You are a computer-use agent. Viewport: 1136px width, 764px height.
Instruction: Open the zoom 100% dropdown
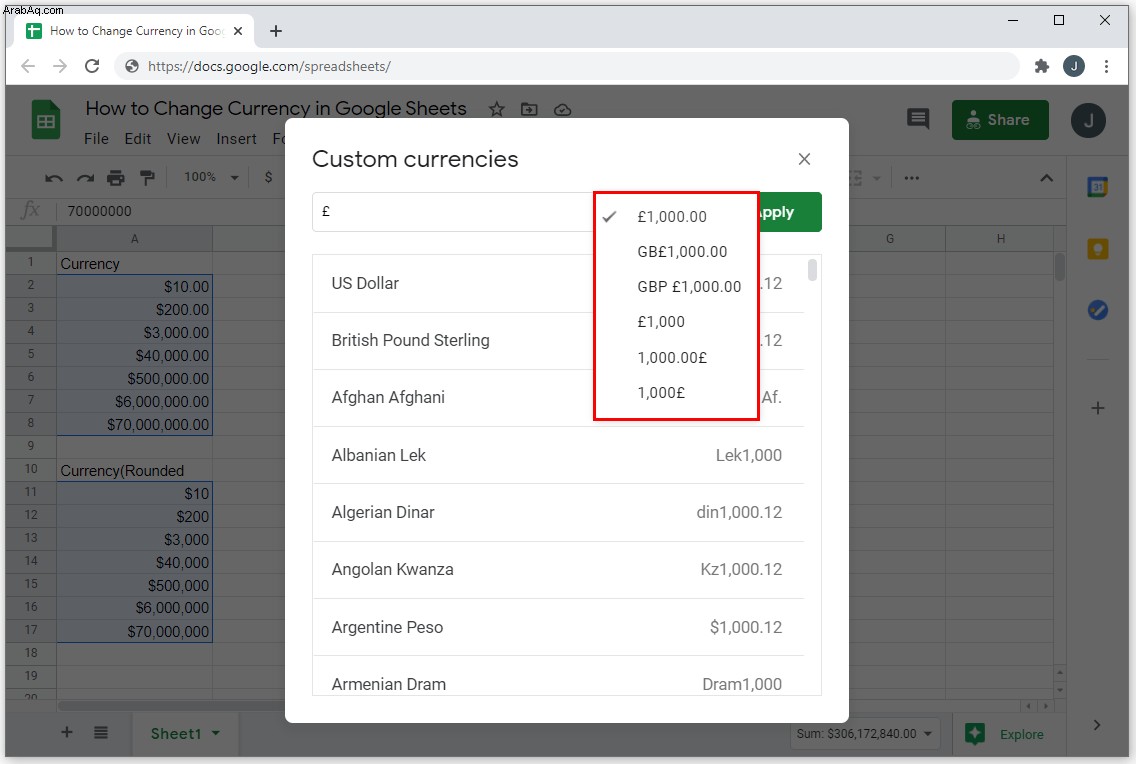tap(211, 177)
